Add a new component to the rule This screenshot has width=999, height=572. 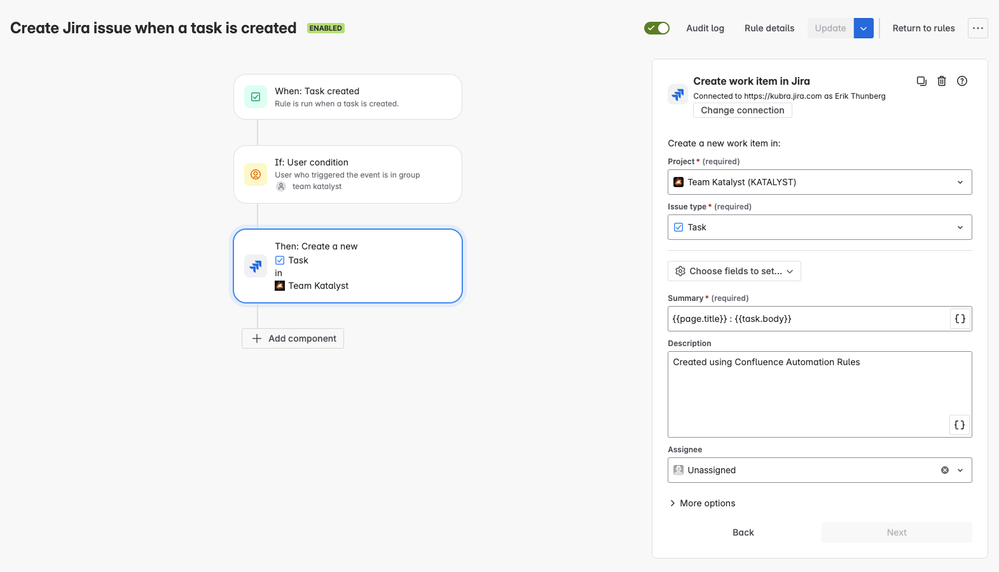tap(292, 338)
